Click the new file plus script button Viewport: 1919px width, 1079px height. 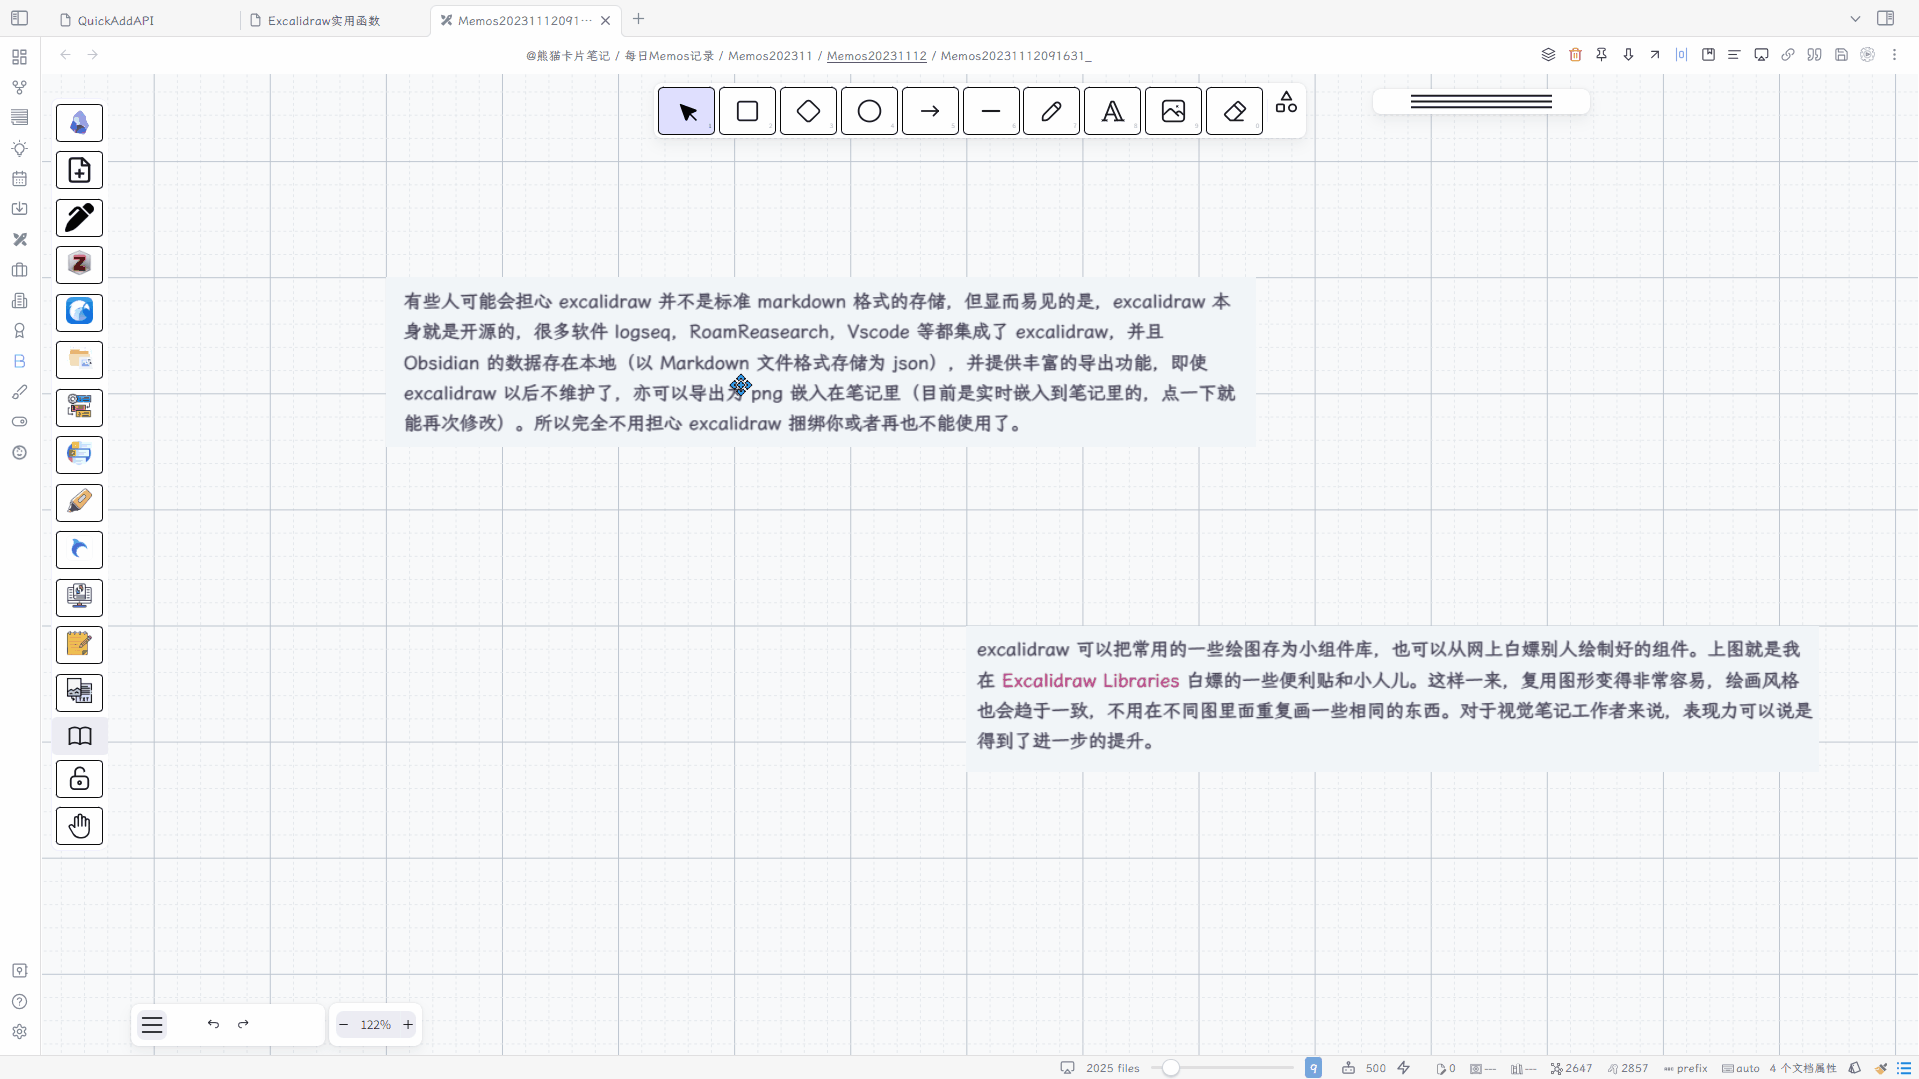click(80, 170)
